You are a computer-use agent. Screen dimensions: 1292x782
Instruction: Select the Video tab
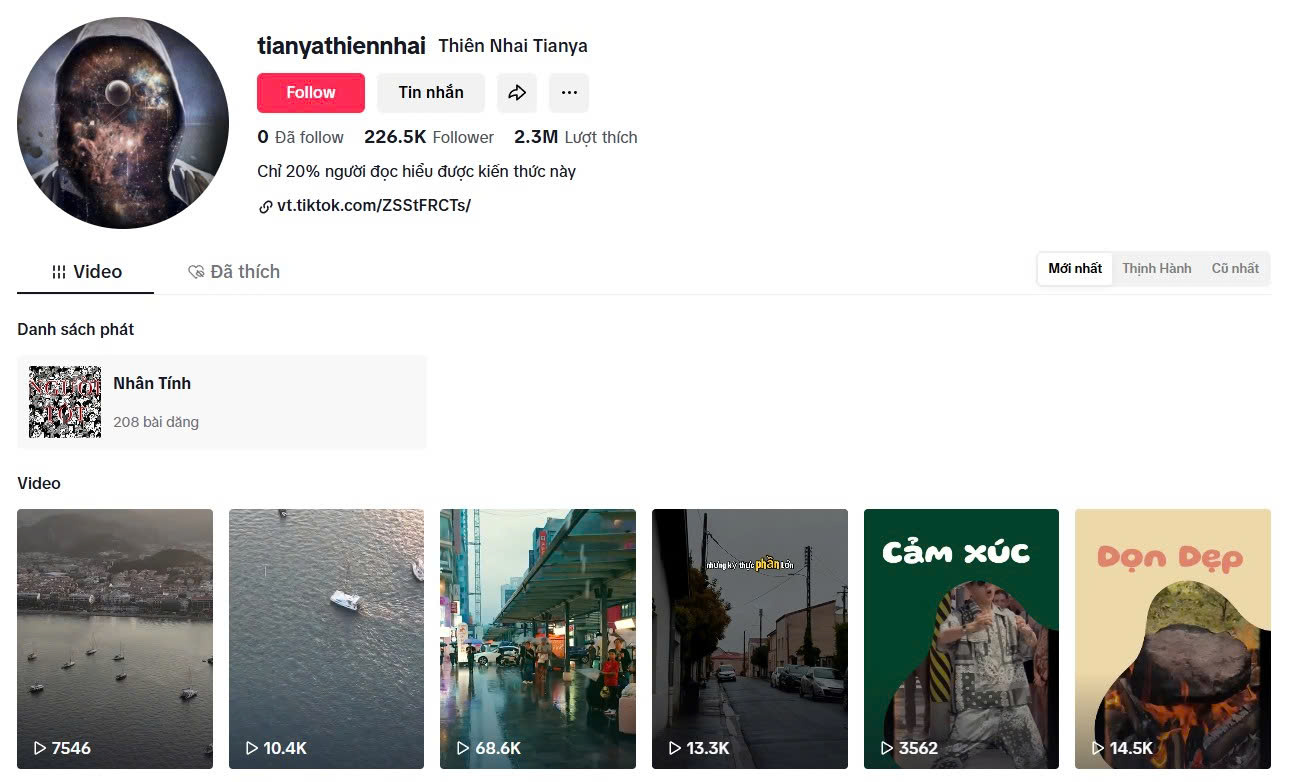(x=86, y=272)
